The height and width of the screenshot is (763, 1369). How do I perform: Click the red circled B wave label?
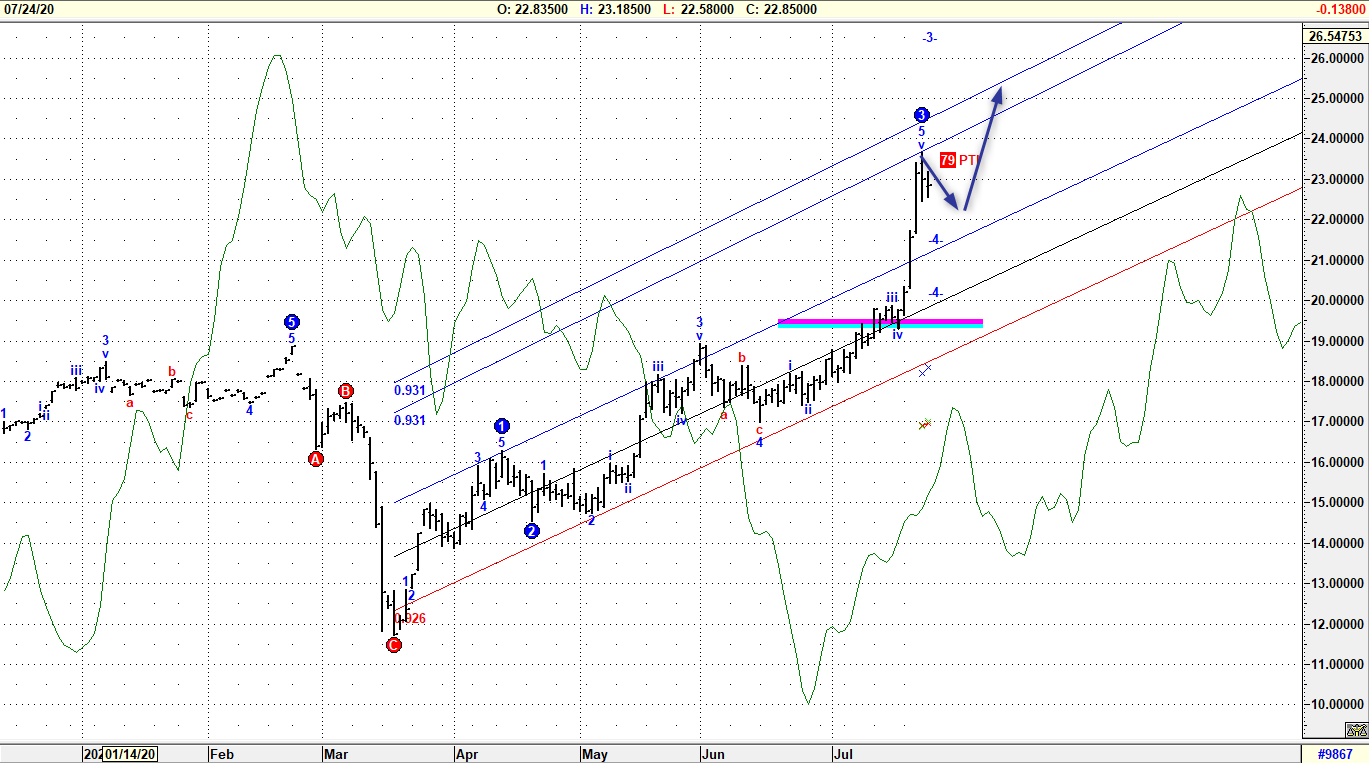[346, 389]
